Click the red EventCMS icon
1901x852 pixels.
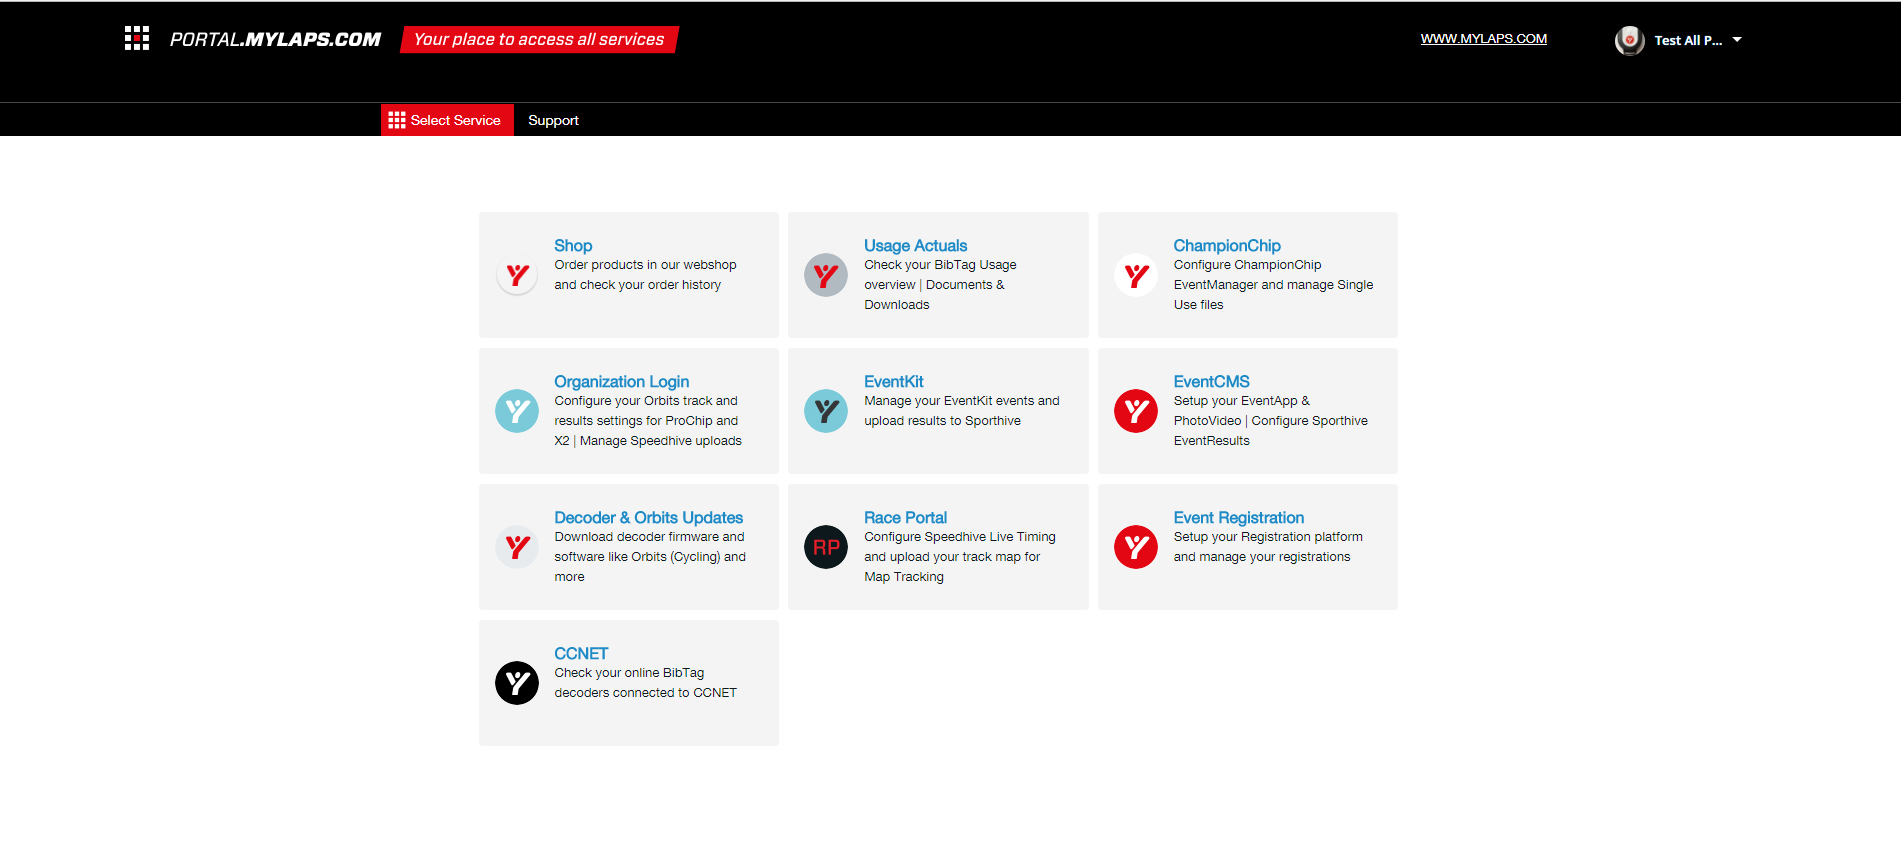coord(1136,411)
